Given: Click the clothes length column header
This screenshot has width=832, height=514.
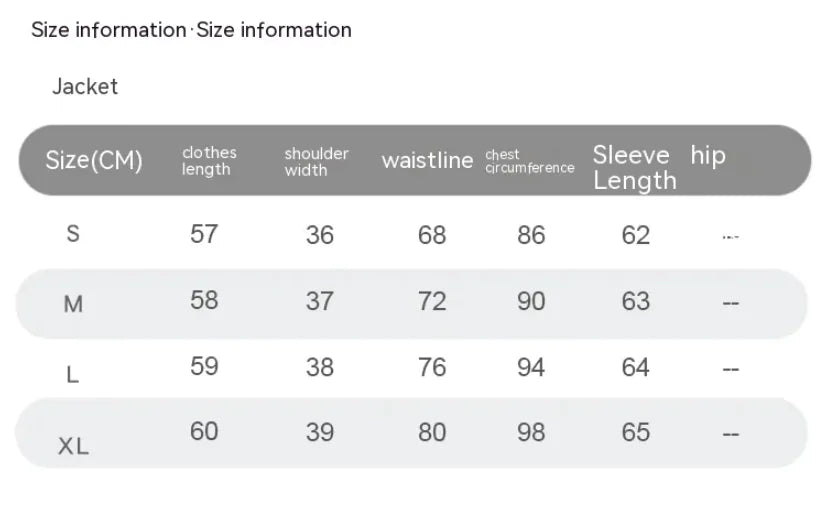Looking at the screenshot, I should tap(209, 161).
